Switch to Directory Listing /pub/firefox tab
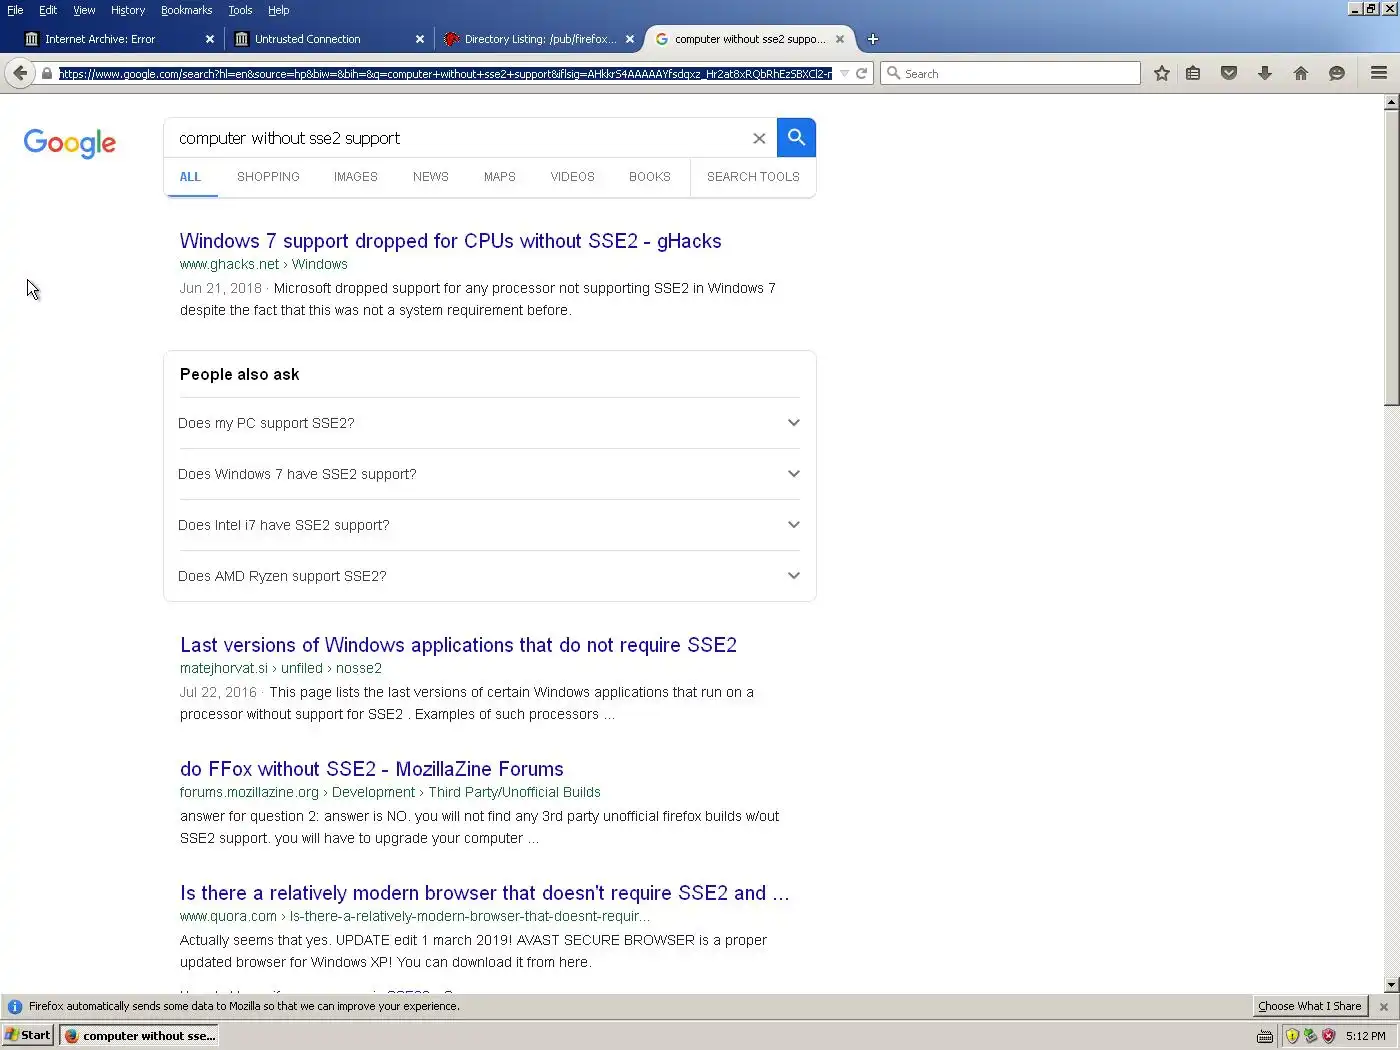Viewport: 1400px width, 1050px height. click(538, 39)
